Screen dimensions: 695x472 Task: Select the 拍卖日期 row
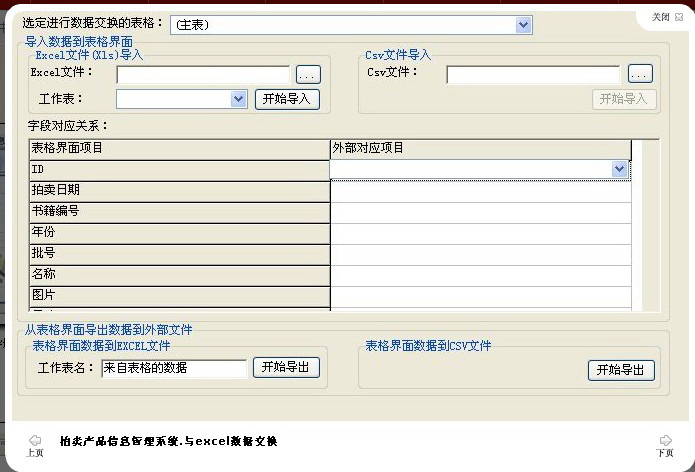180,191
